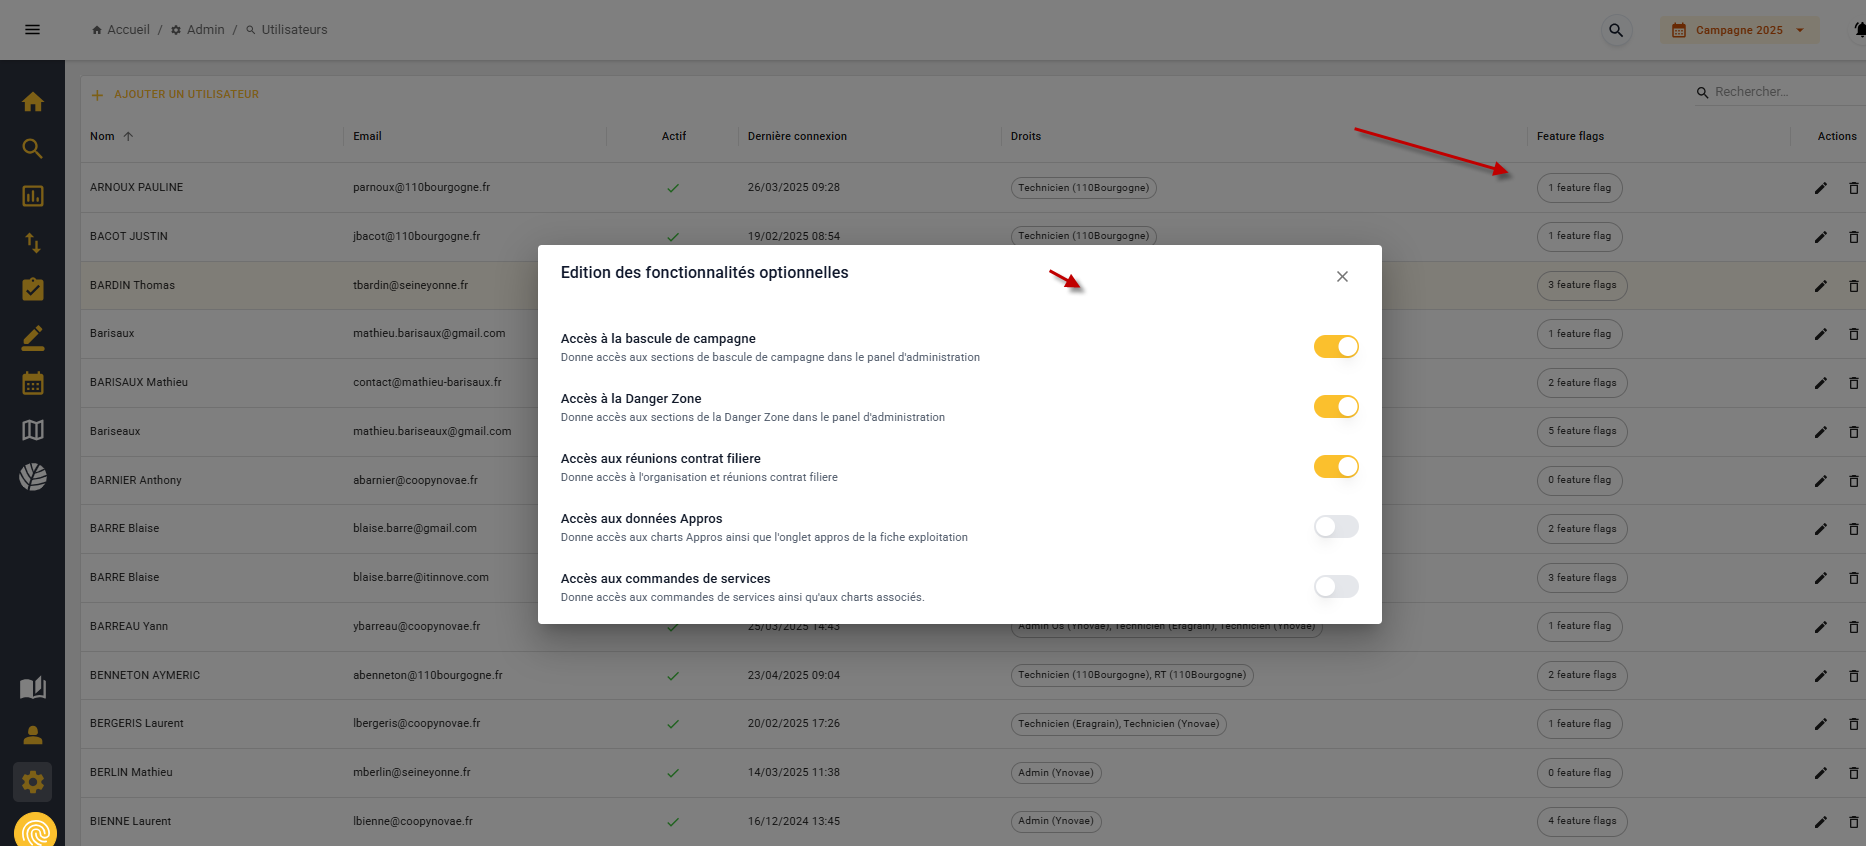1866x846 pixels.
Task: Click Ajouter un utilisateur button
Action: 176,94
